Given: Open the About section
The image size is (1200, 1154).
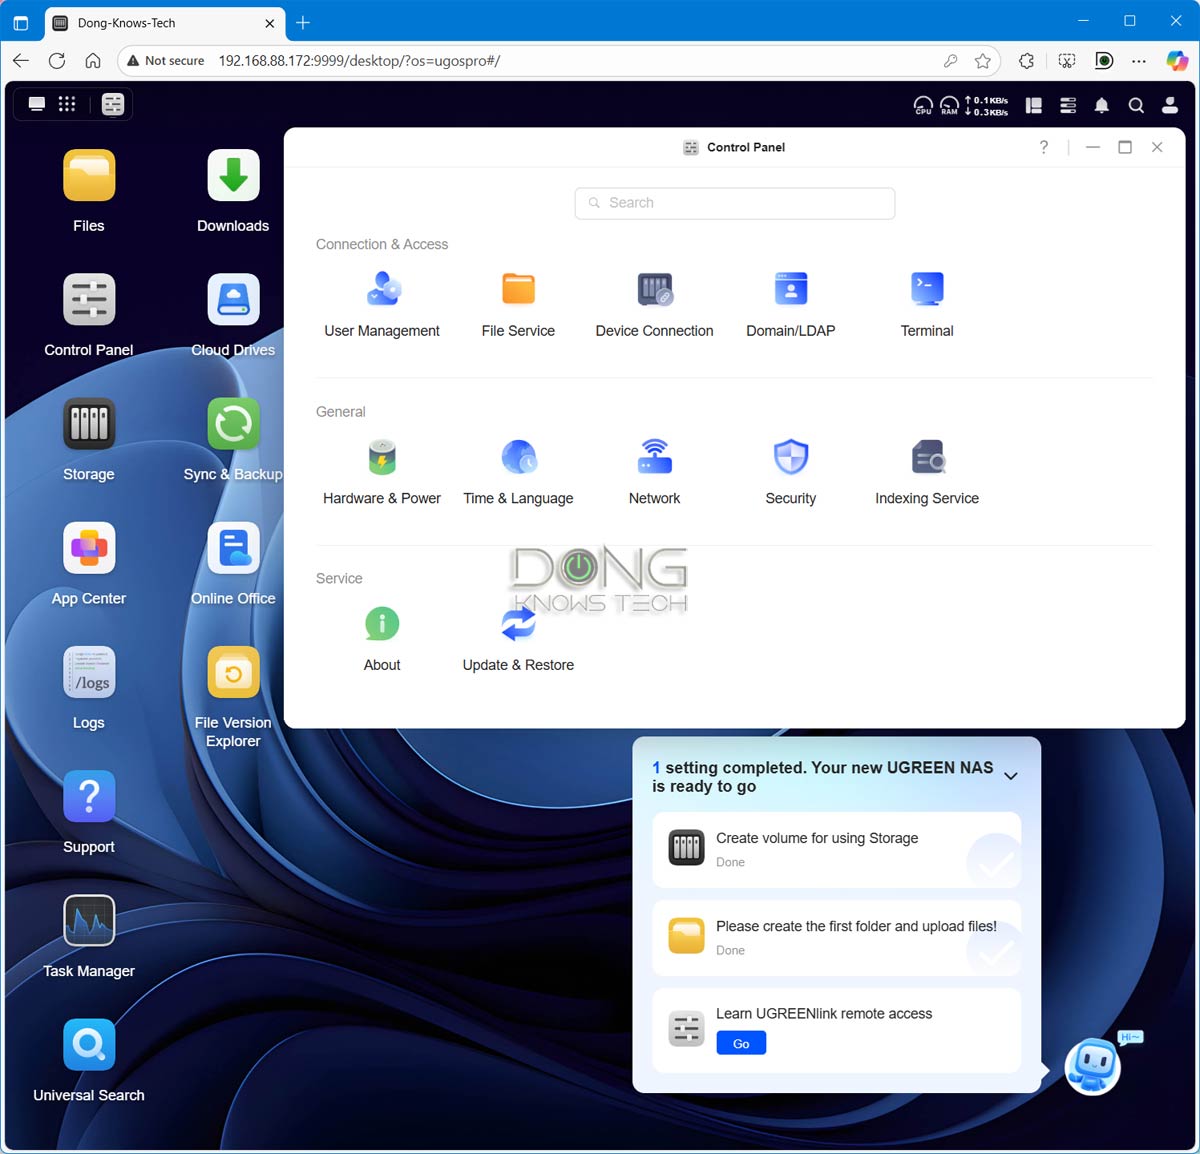Looking at the screenshot, I should point(382,639).
